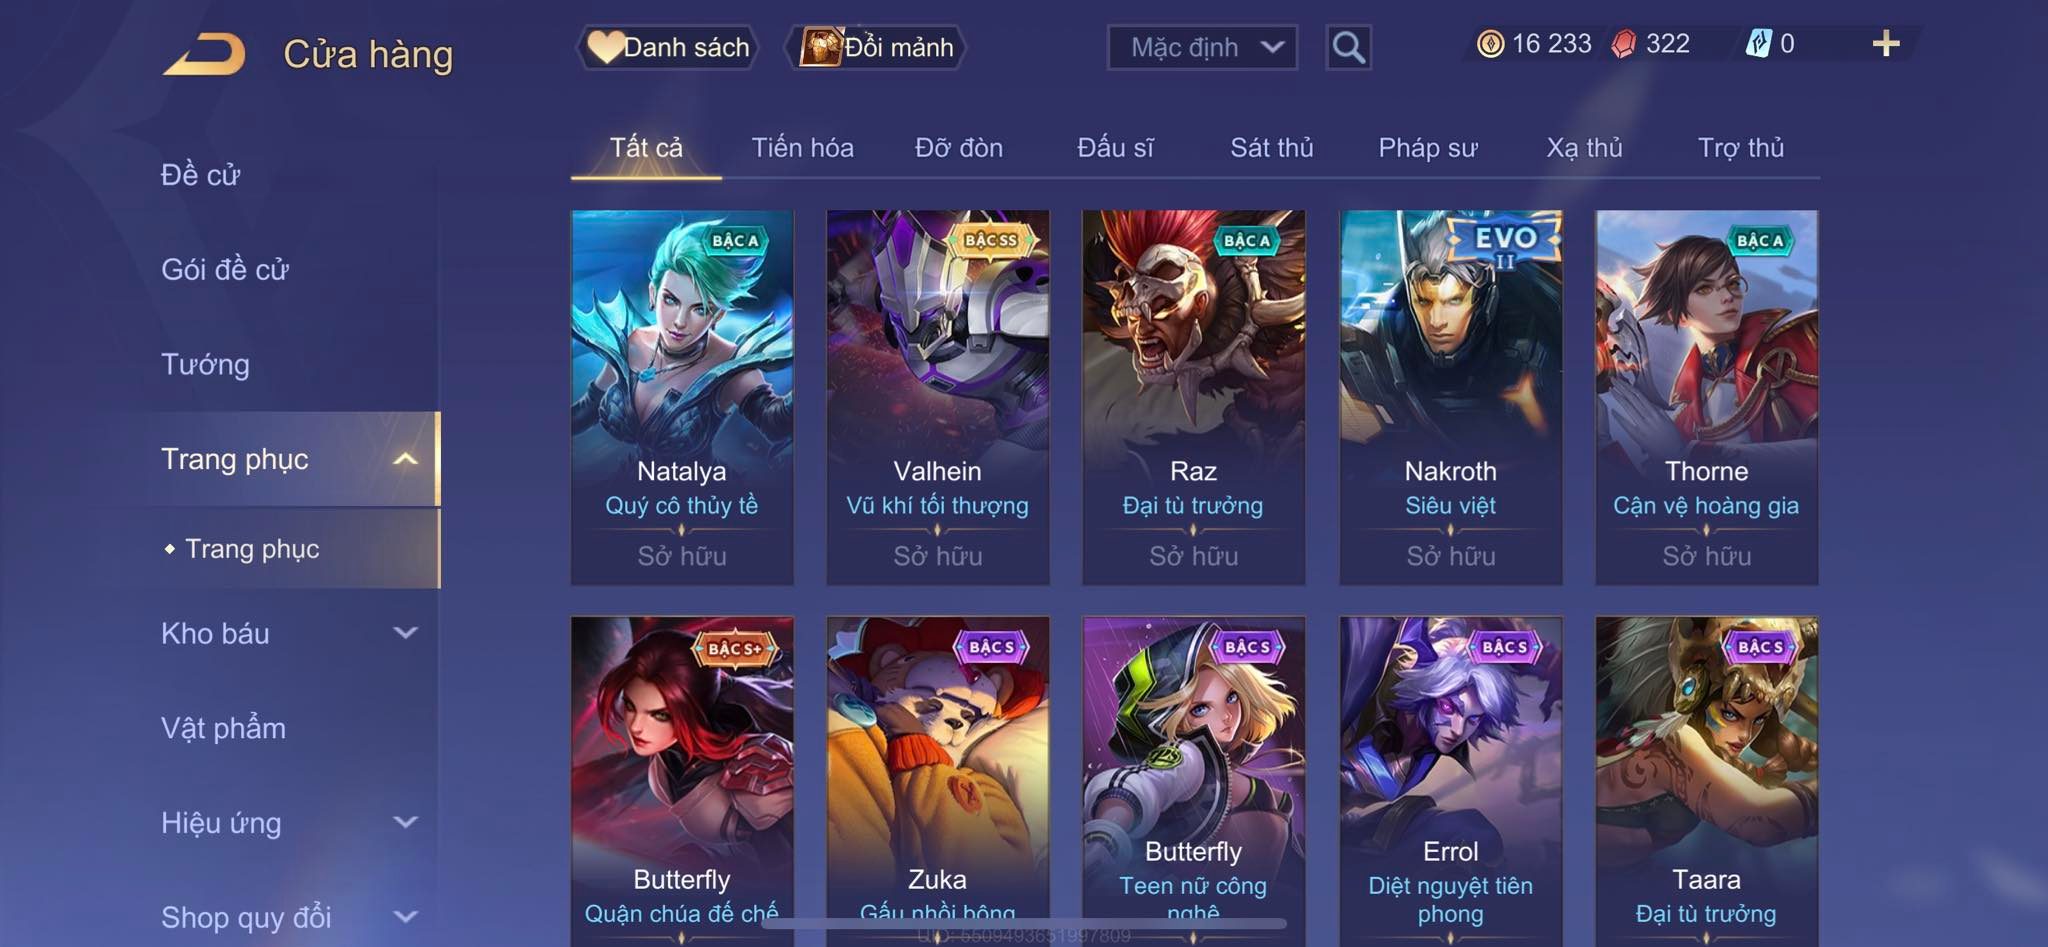Tap the gold coin balance icon
The image size is (2048, 947).
coord(1490,44)
